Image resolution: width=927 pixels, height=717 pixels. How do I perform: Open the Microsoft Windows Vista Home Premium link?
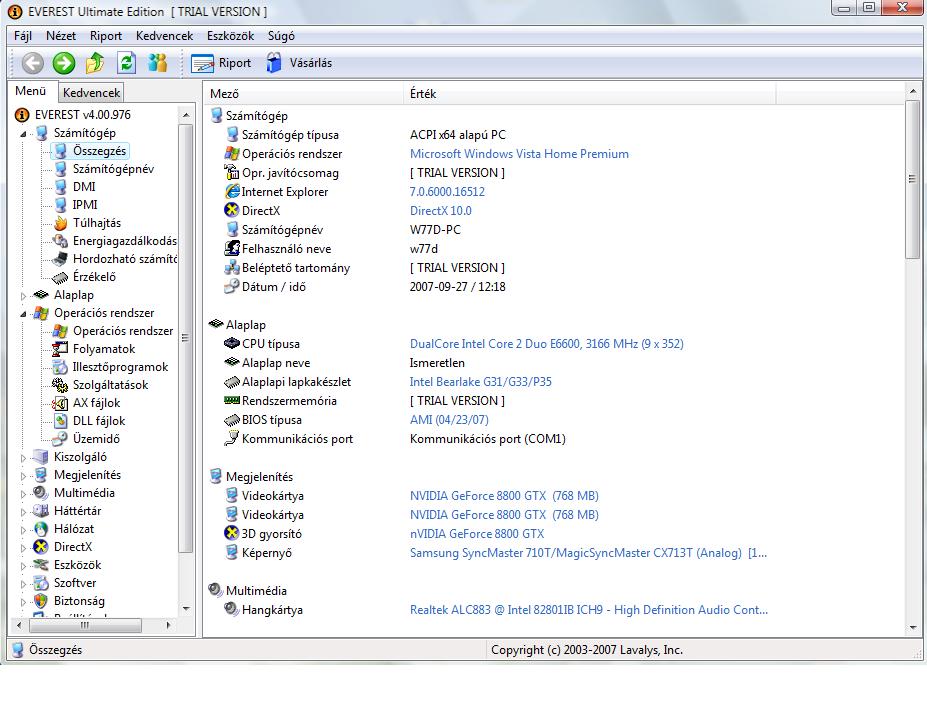(x=519, y=154)
